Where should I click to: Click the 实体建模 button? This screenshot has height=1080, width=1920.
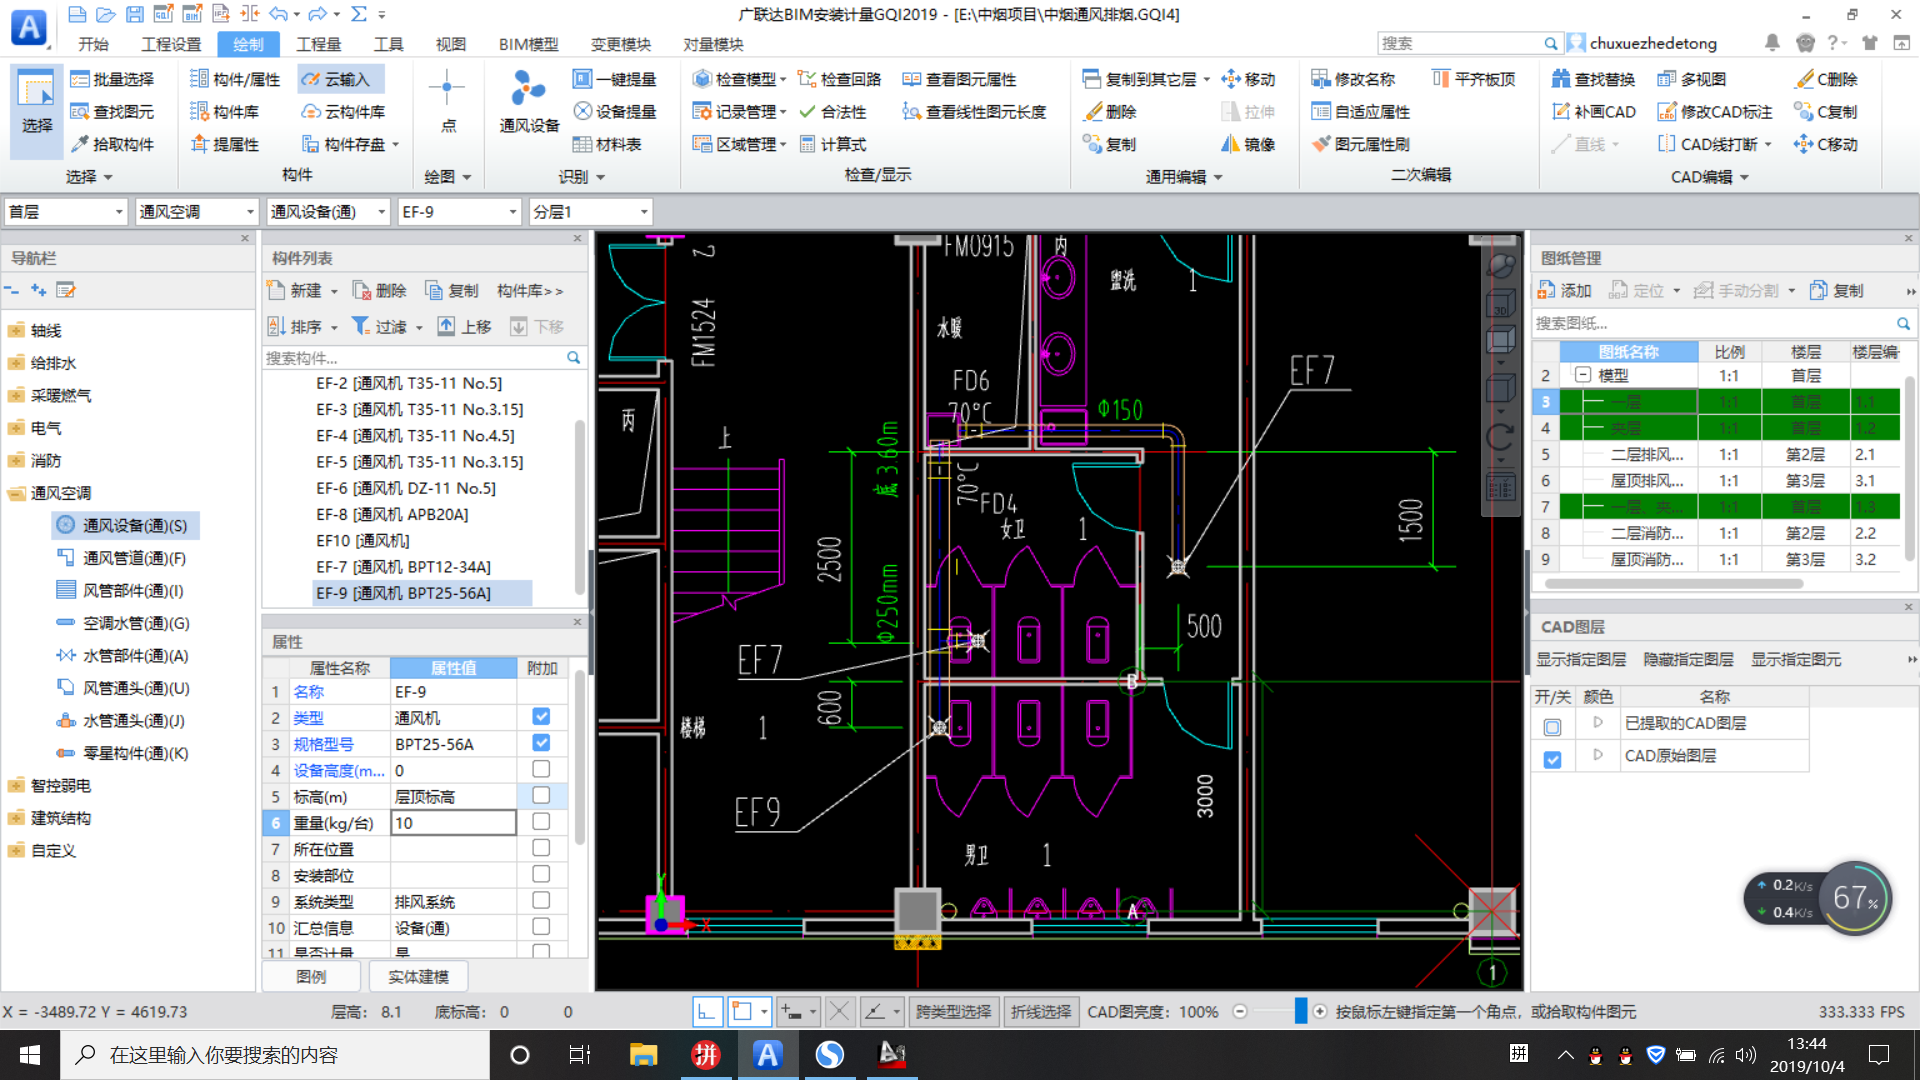pos(418,976)
